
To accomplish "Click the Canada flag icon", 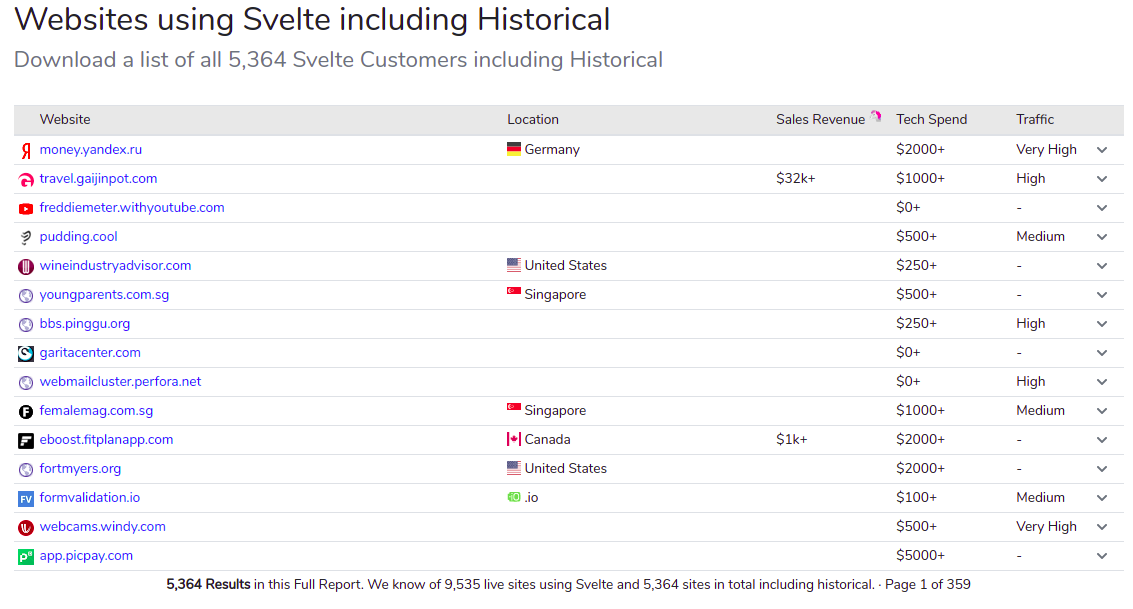I will point(514,439).
